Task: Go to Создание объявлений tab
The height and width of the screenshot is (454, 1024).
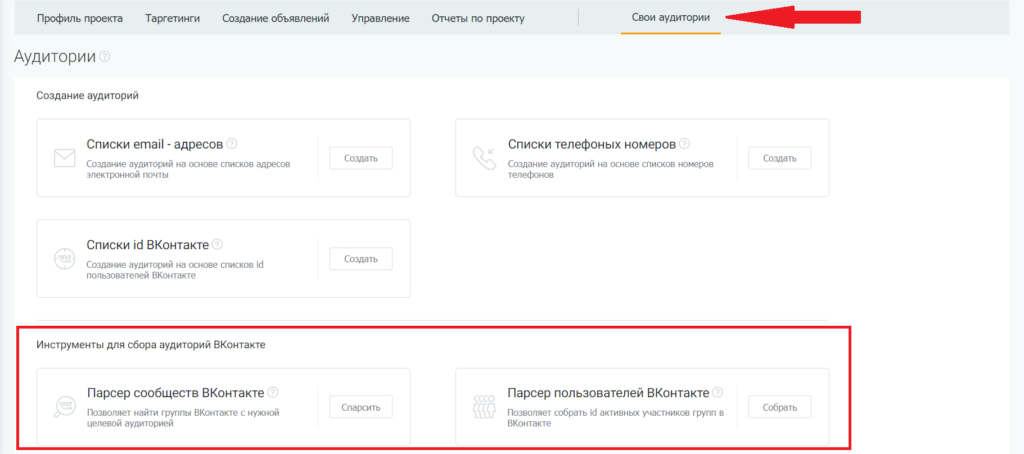Action: click(276, 18)
